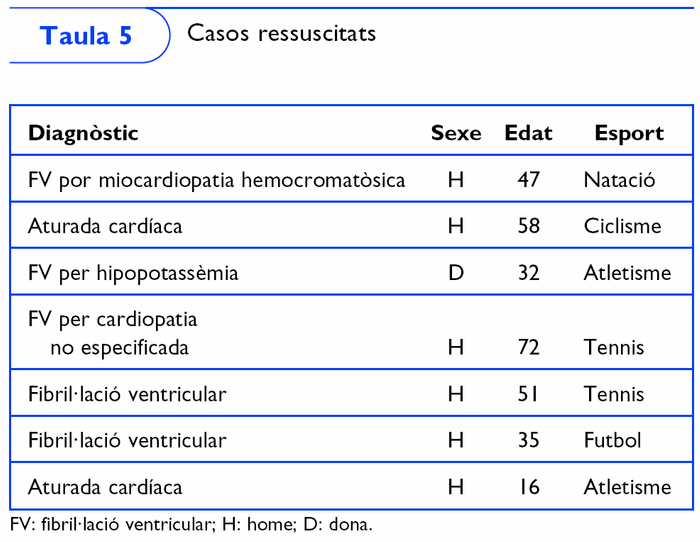
Task: Click the "FV per hipopotassèmia" diagnosis
Action: pos(133,272)
